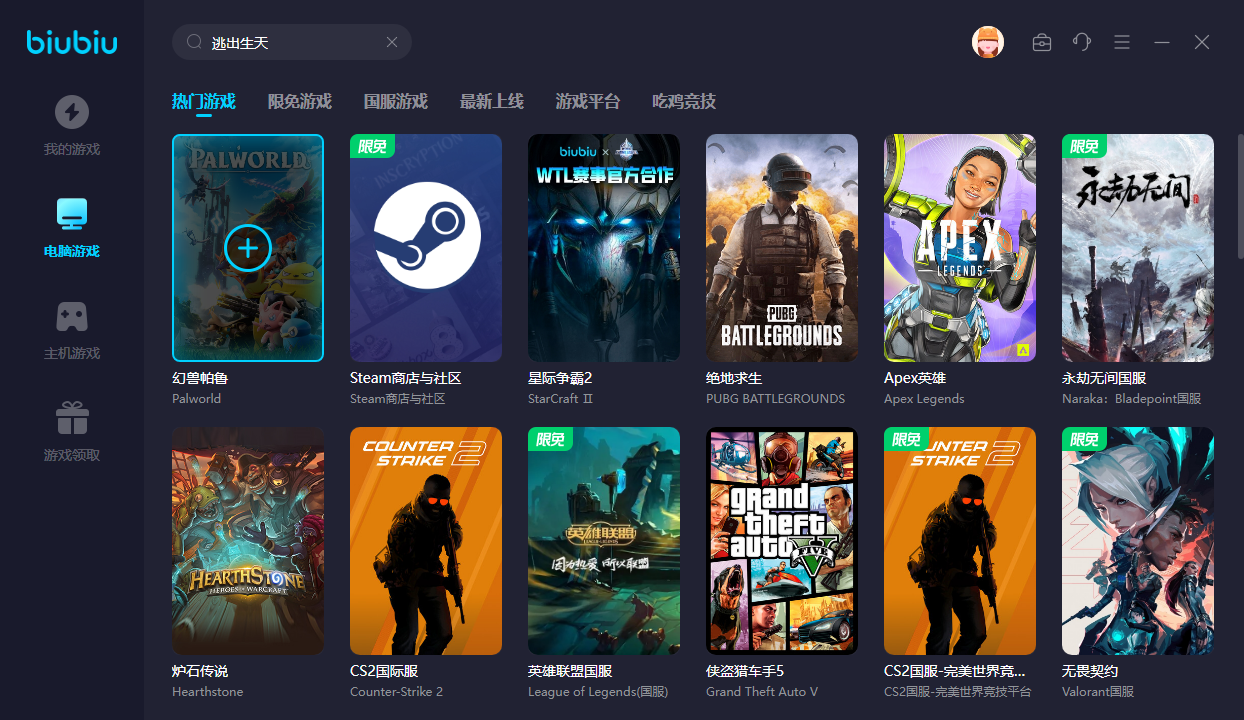Go to the 吃鸡竞技 tab
This screenshot has height=720, width=1244.
coord(683,101)
